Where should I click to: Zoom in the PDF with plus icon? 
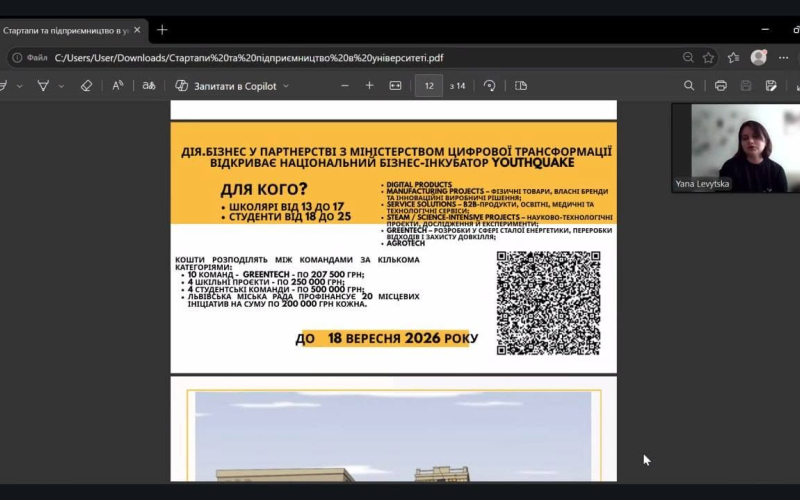369,86
